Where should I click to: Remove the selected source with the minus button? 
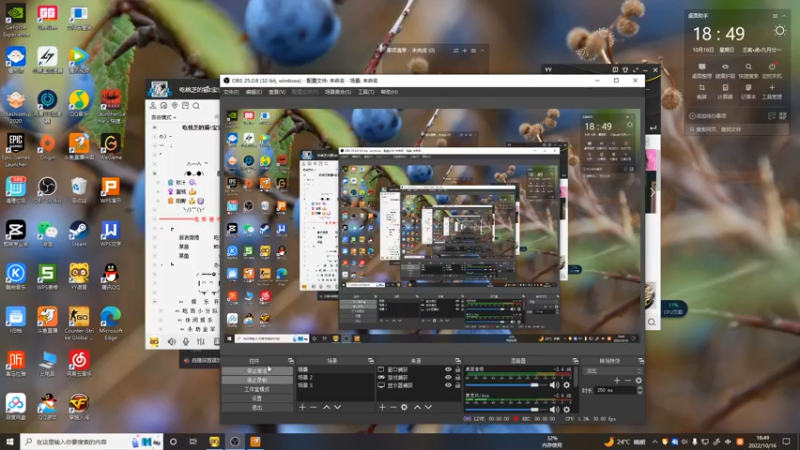[x=393, y=407]
